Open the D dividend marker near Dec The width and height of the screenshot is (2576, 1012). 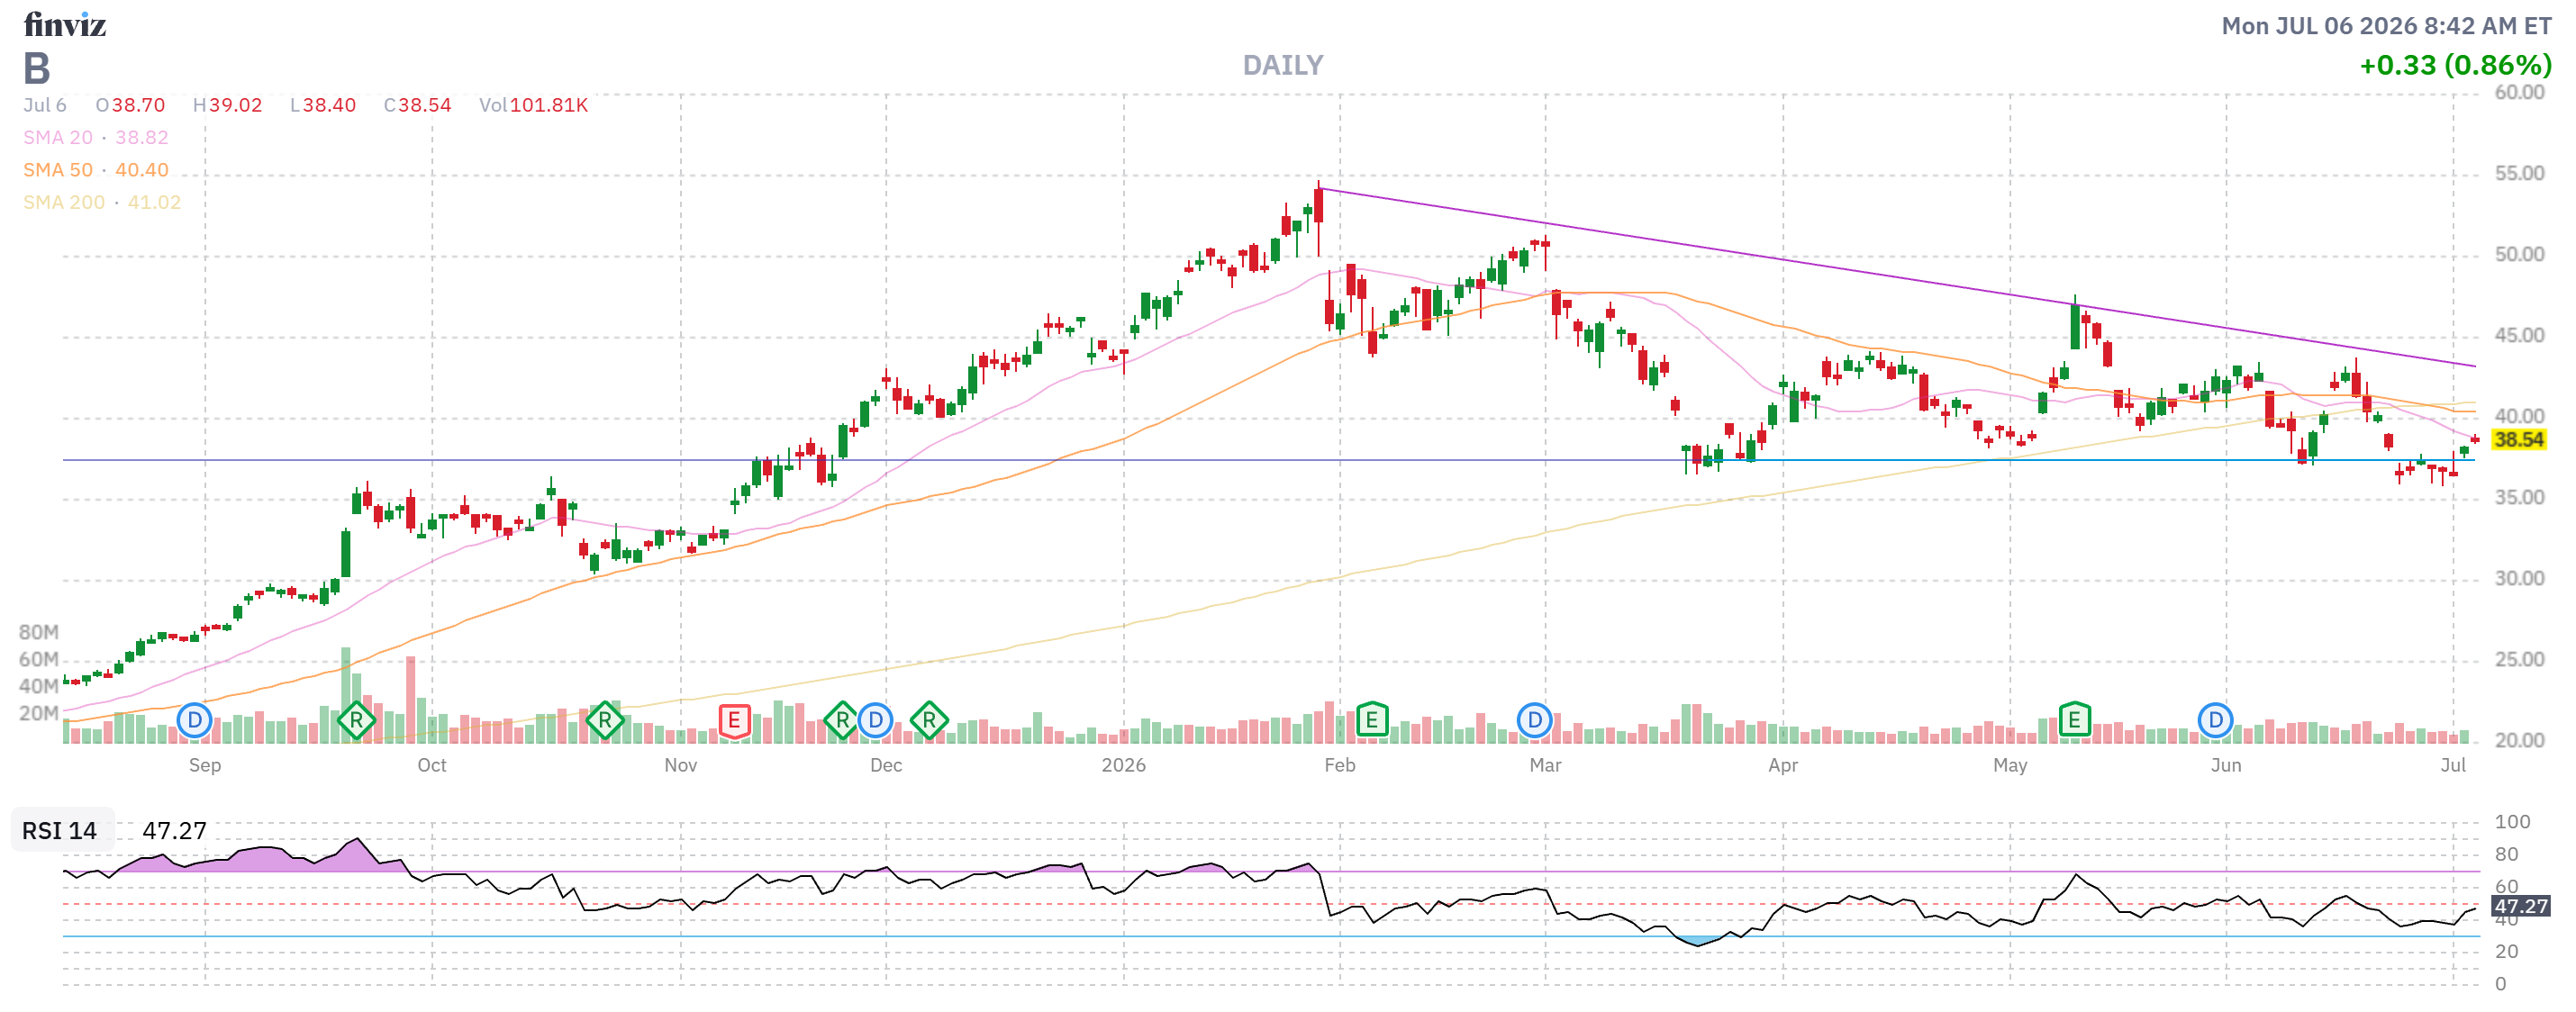pyautogui.click(x=875, y=720)
